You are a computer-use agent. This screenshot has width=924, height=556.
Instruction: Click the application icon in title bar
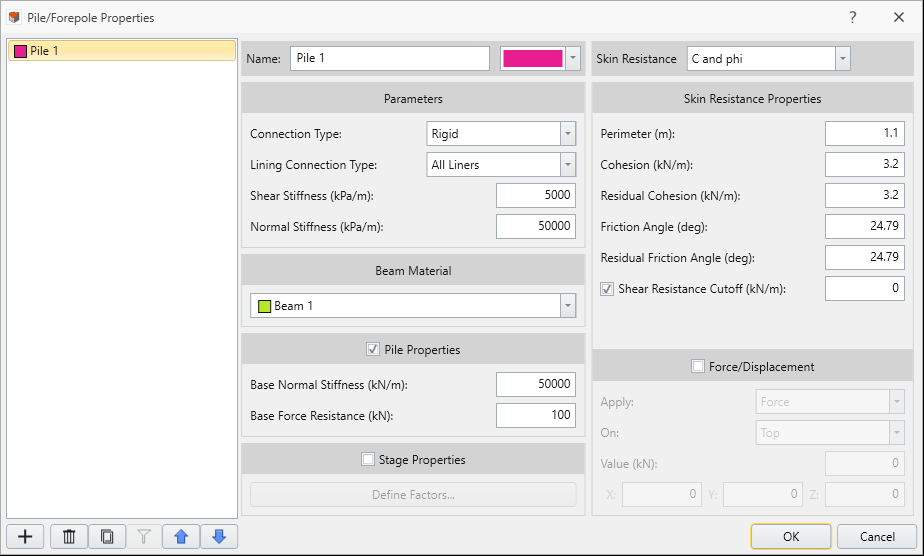tap(14, 17)
